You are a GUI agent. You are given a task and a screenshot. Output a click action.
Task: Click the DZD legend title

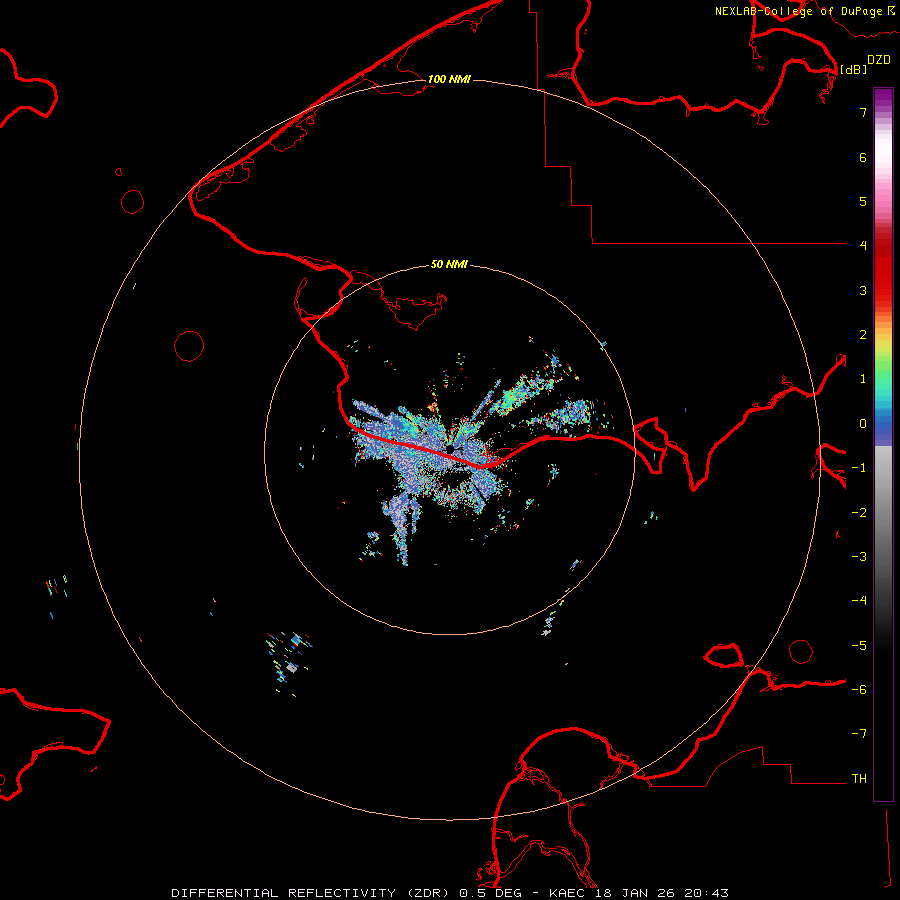879,60
